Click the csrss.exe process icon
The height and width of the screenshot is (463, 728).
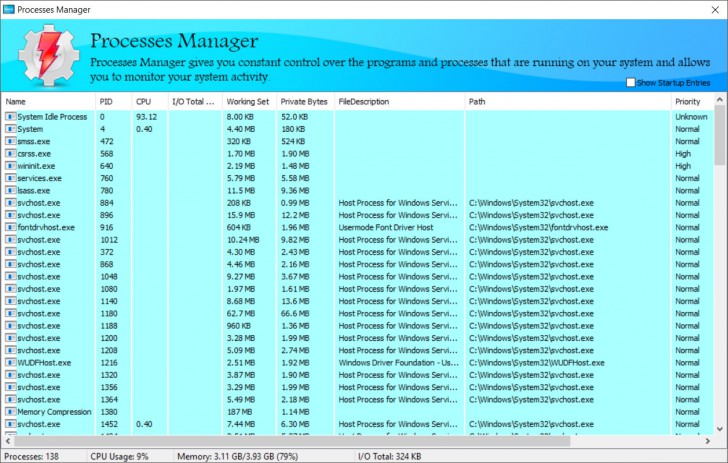coord(10,153)
